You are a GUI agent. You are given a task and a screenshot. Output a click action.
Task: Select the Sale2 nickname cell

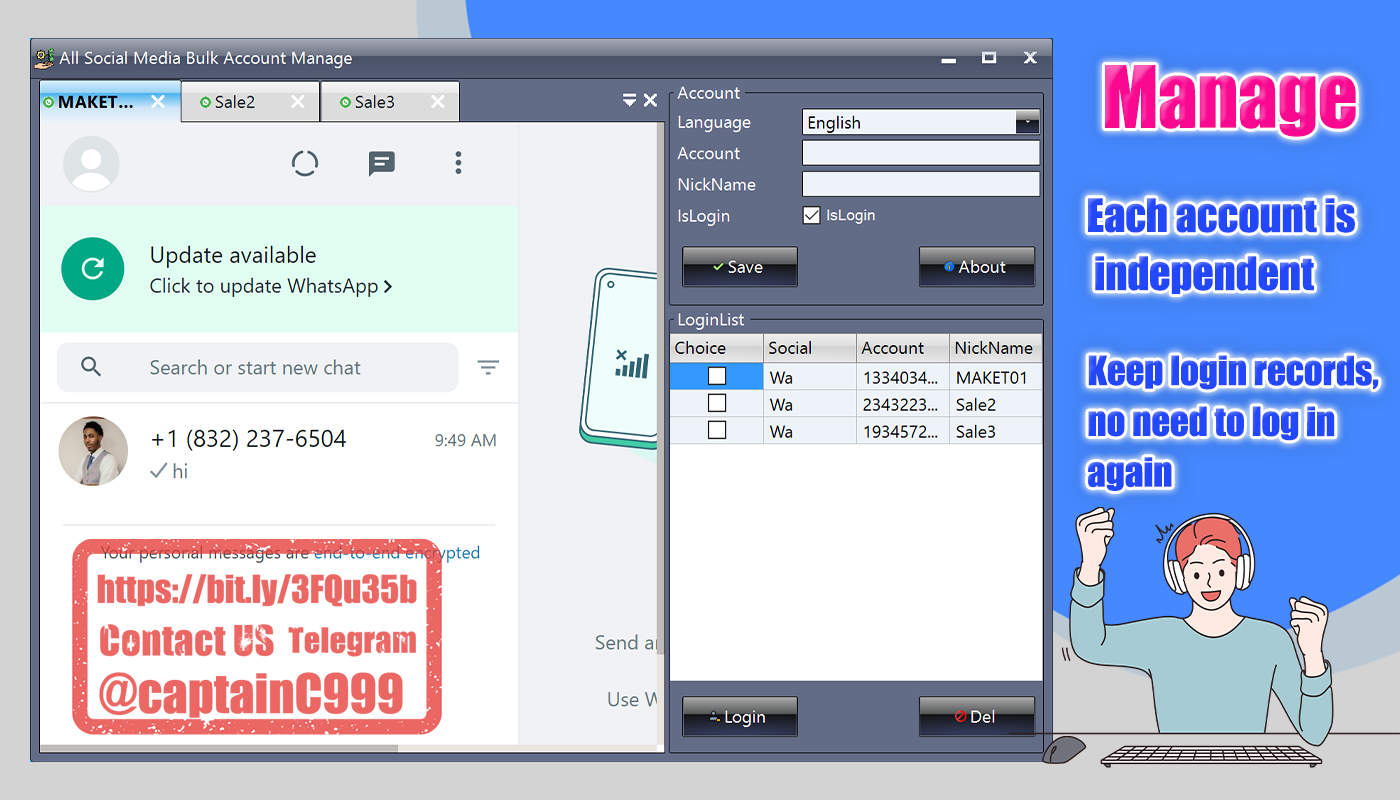996,404
